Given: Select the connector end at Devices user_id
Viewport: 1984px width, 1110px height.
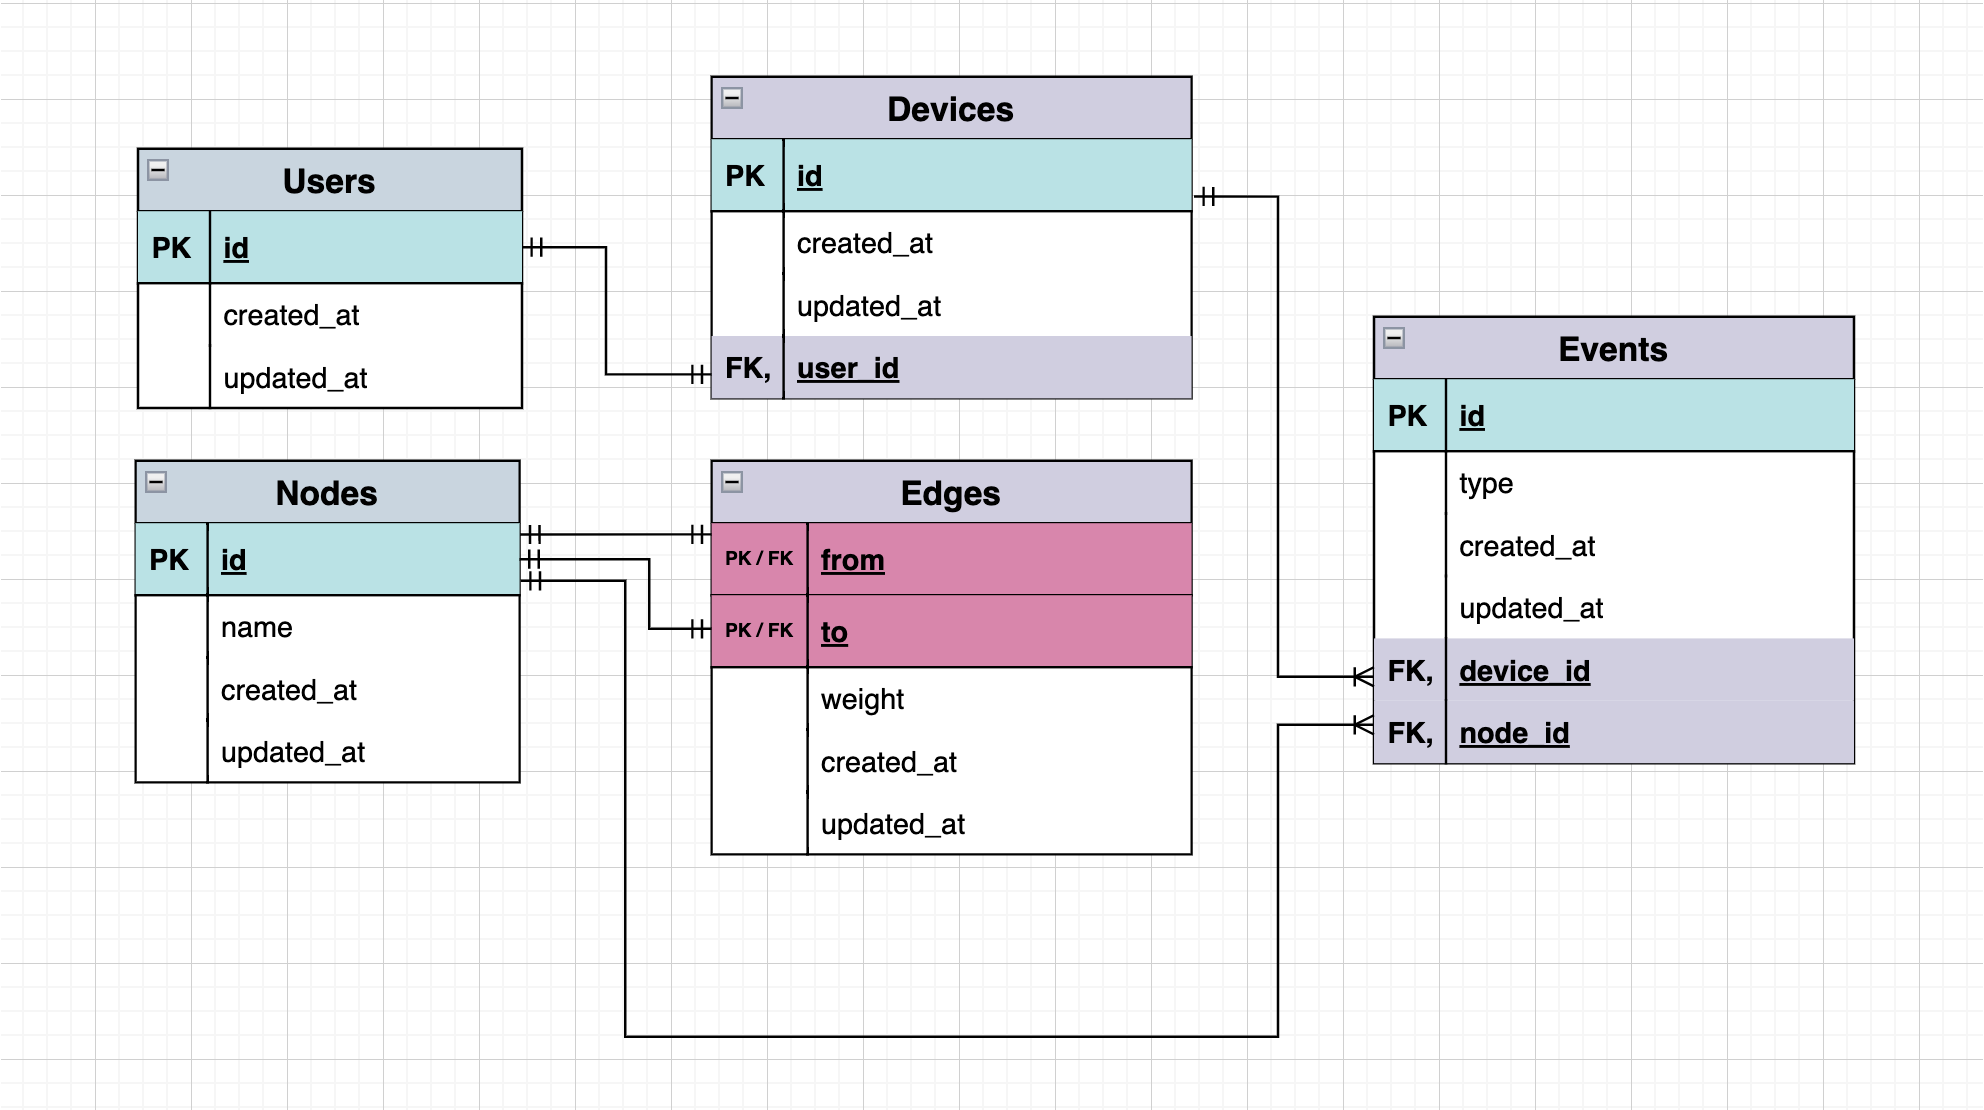Looking at the screenshot, I should click(699, 375).
